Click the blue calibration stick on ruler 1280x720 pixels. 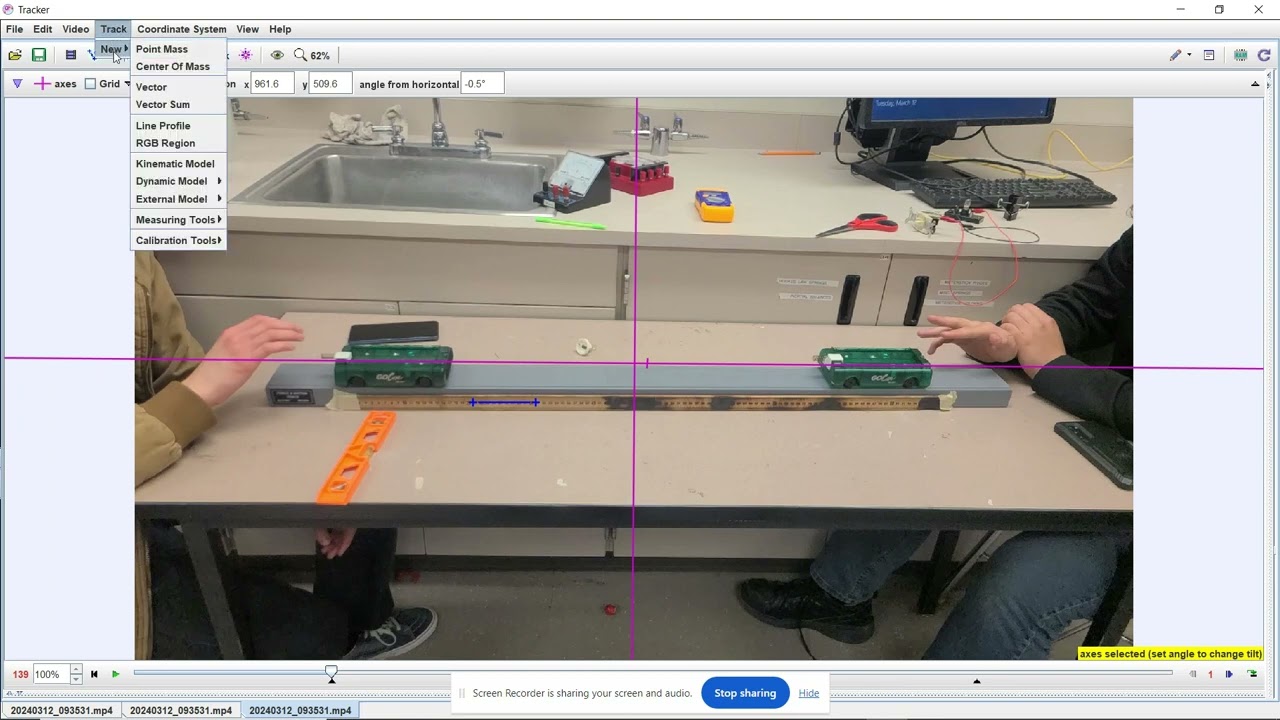[x=505, y=402]
